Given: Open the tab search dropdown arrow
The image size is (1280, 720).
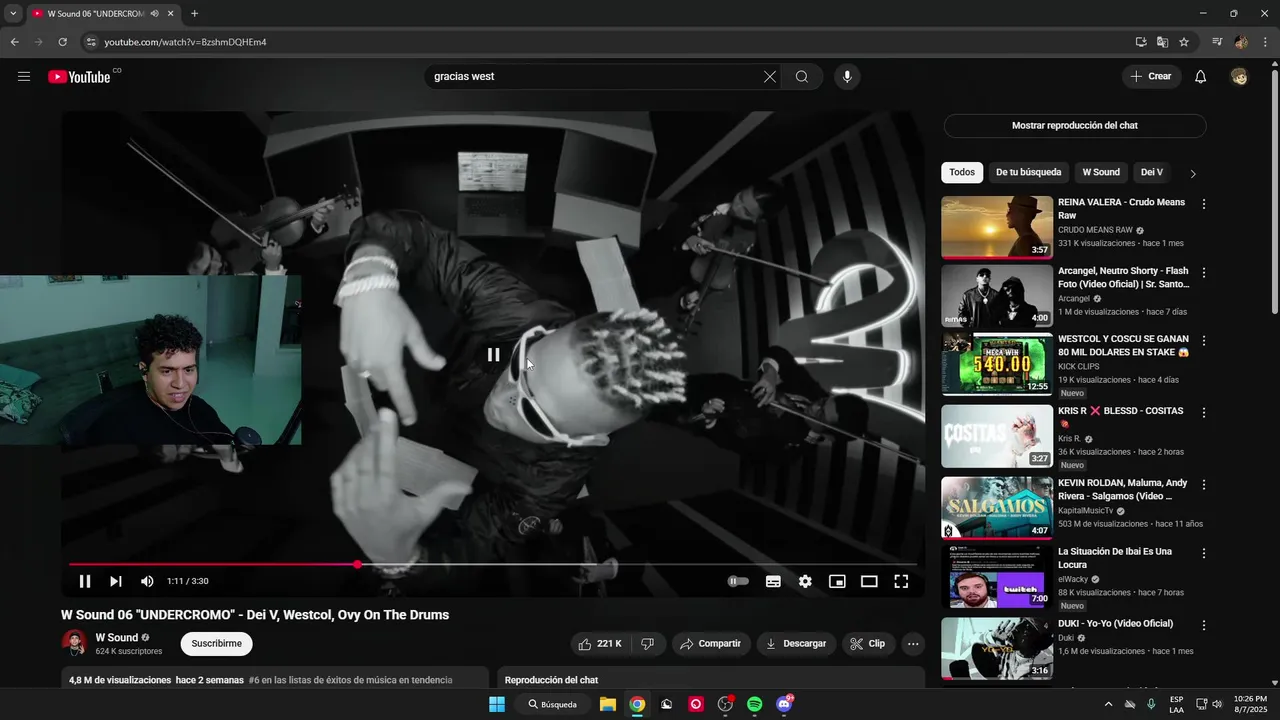Looking at the screenshot, I should coord(13,14).
